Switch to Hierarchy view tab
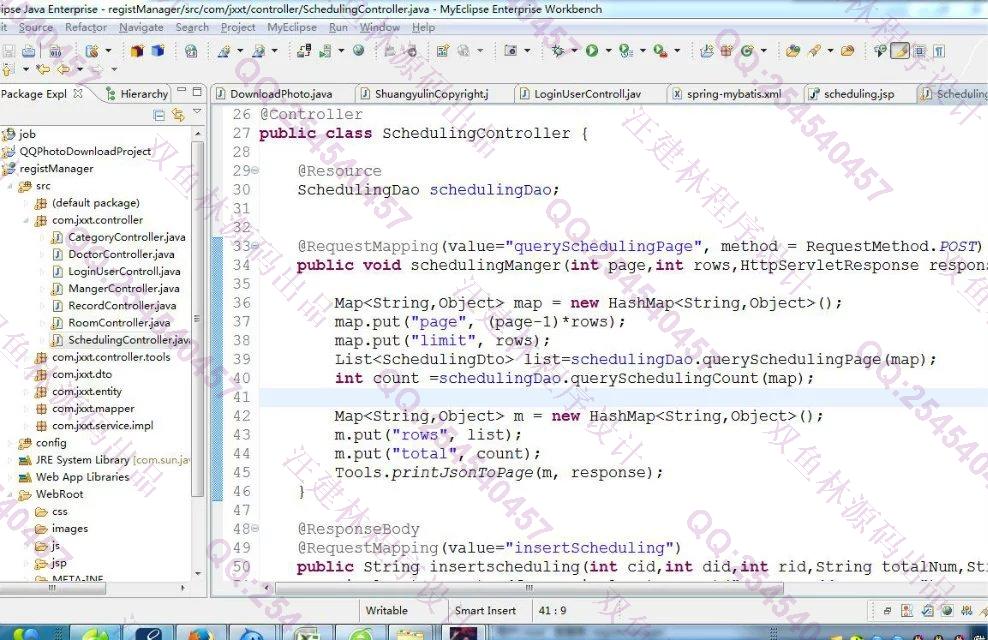 click(x=137, y=94)
